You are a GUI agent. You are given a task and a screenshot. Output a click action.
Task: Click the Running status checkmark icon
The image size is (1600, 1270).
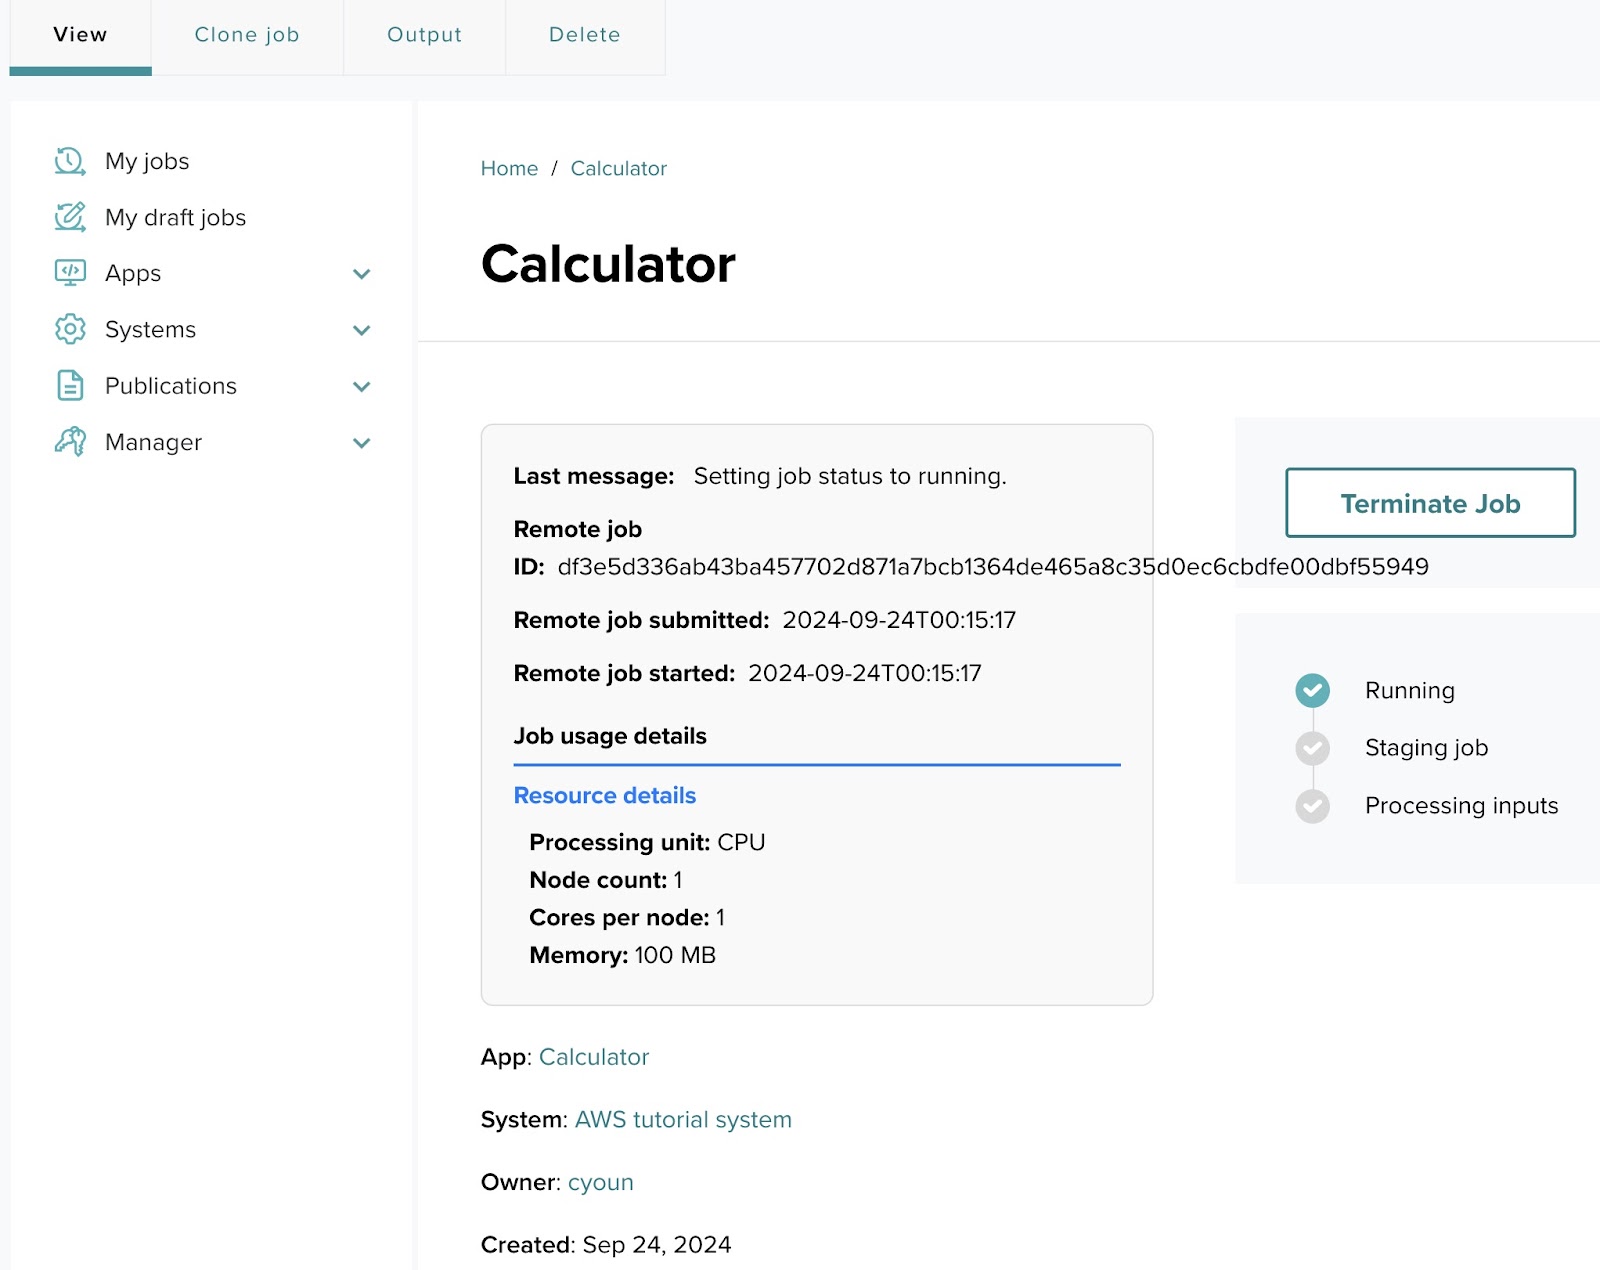[1312, 690]
